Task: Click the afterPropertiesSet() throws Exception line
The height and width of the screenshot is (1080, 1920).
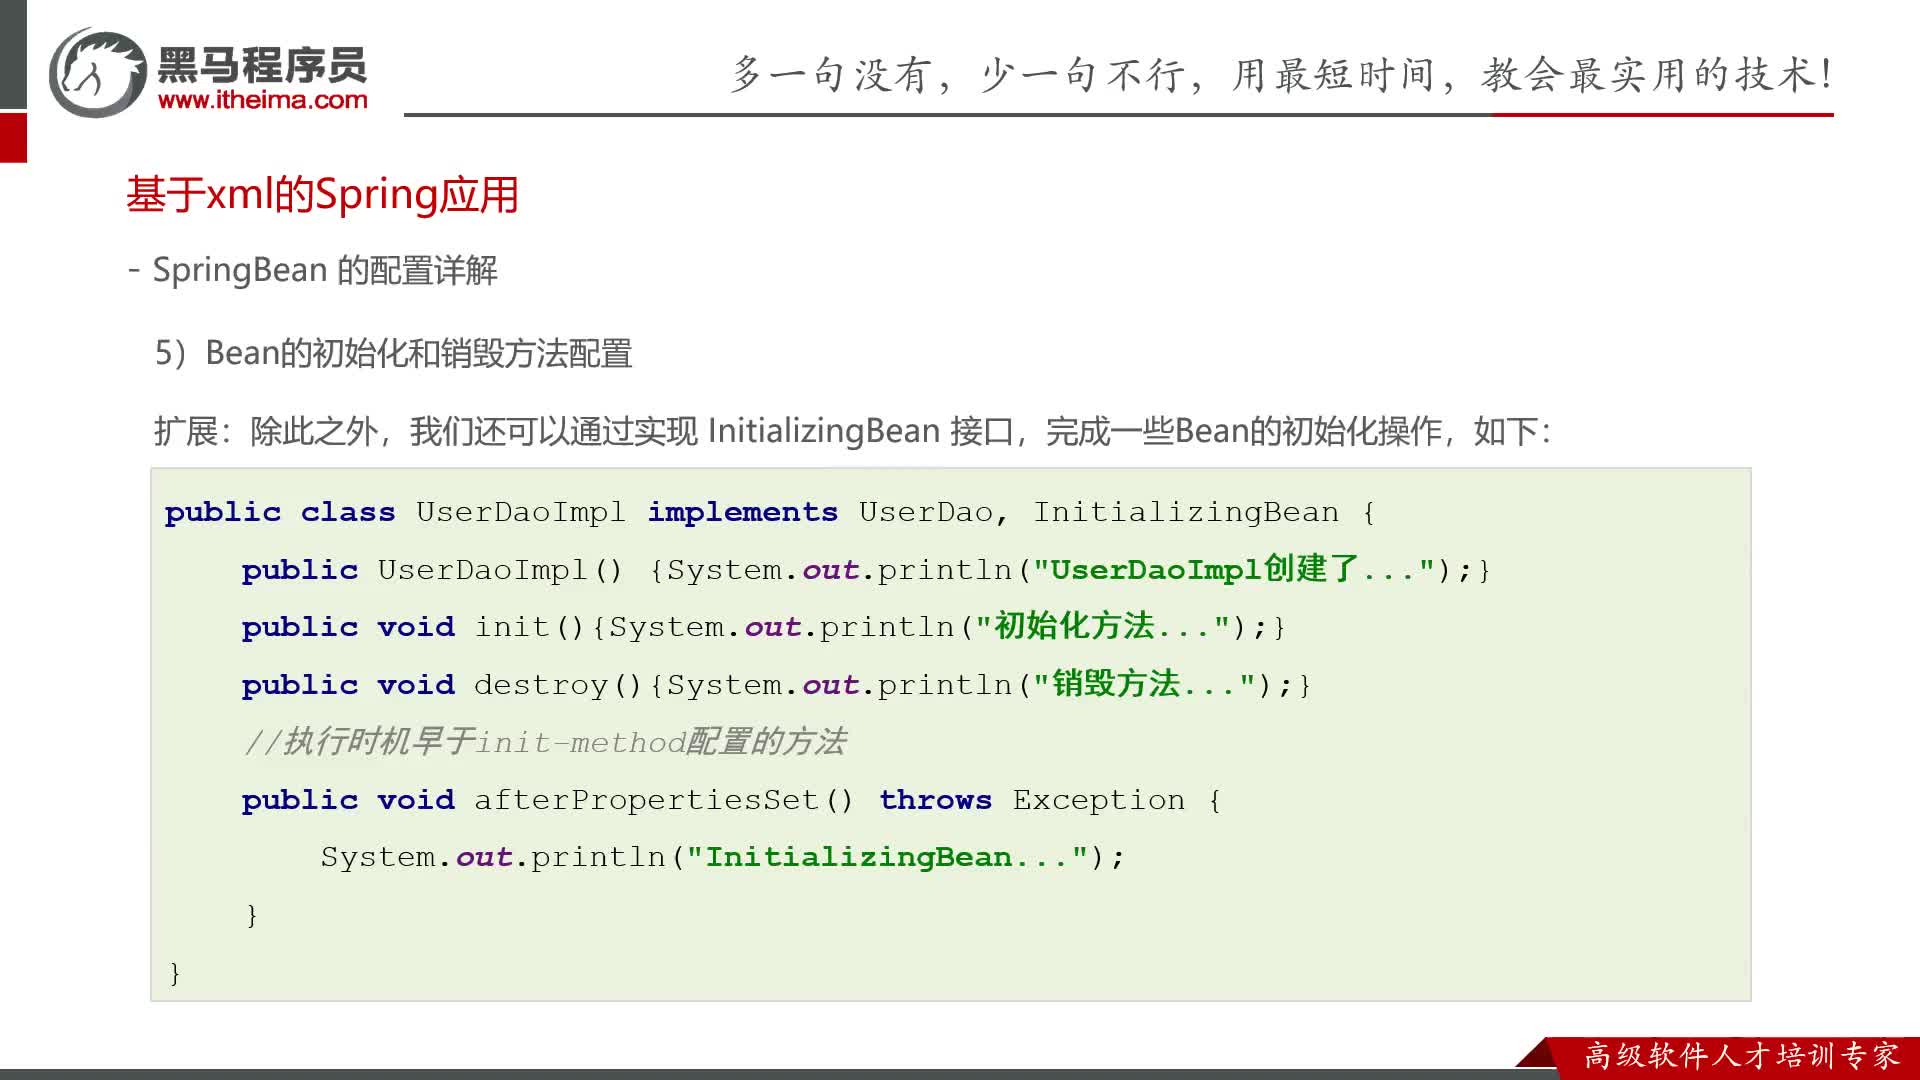Action: click(x=731, y=800)
